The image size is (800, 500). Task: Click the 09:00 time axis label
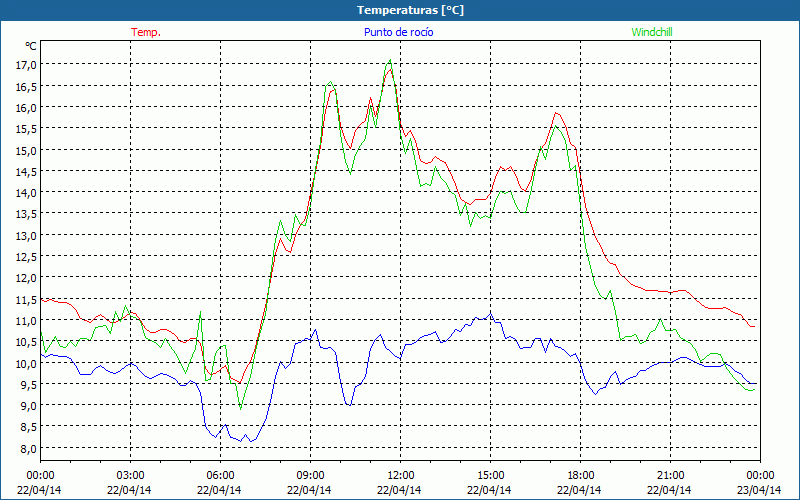coord(310,476)
